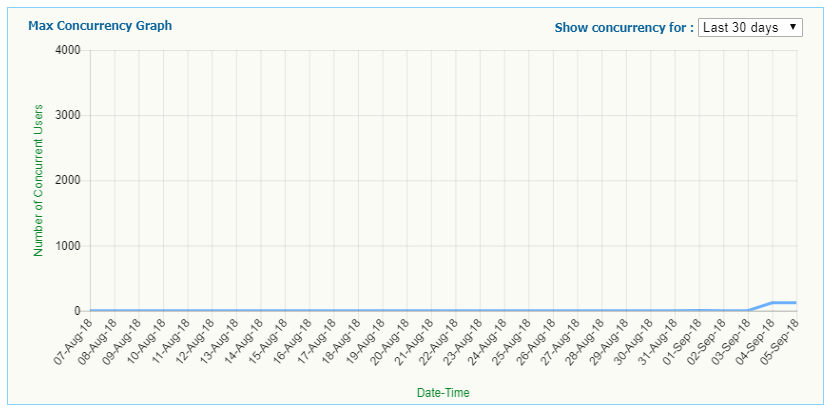Click the 'Number of Concurrent Users' axis title
Image resolution: width=832 pixels, height=412 pixels.
pos(39,180)
